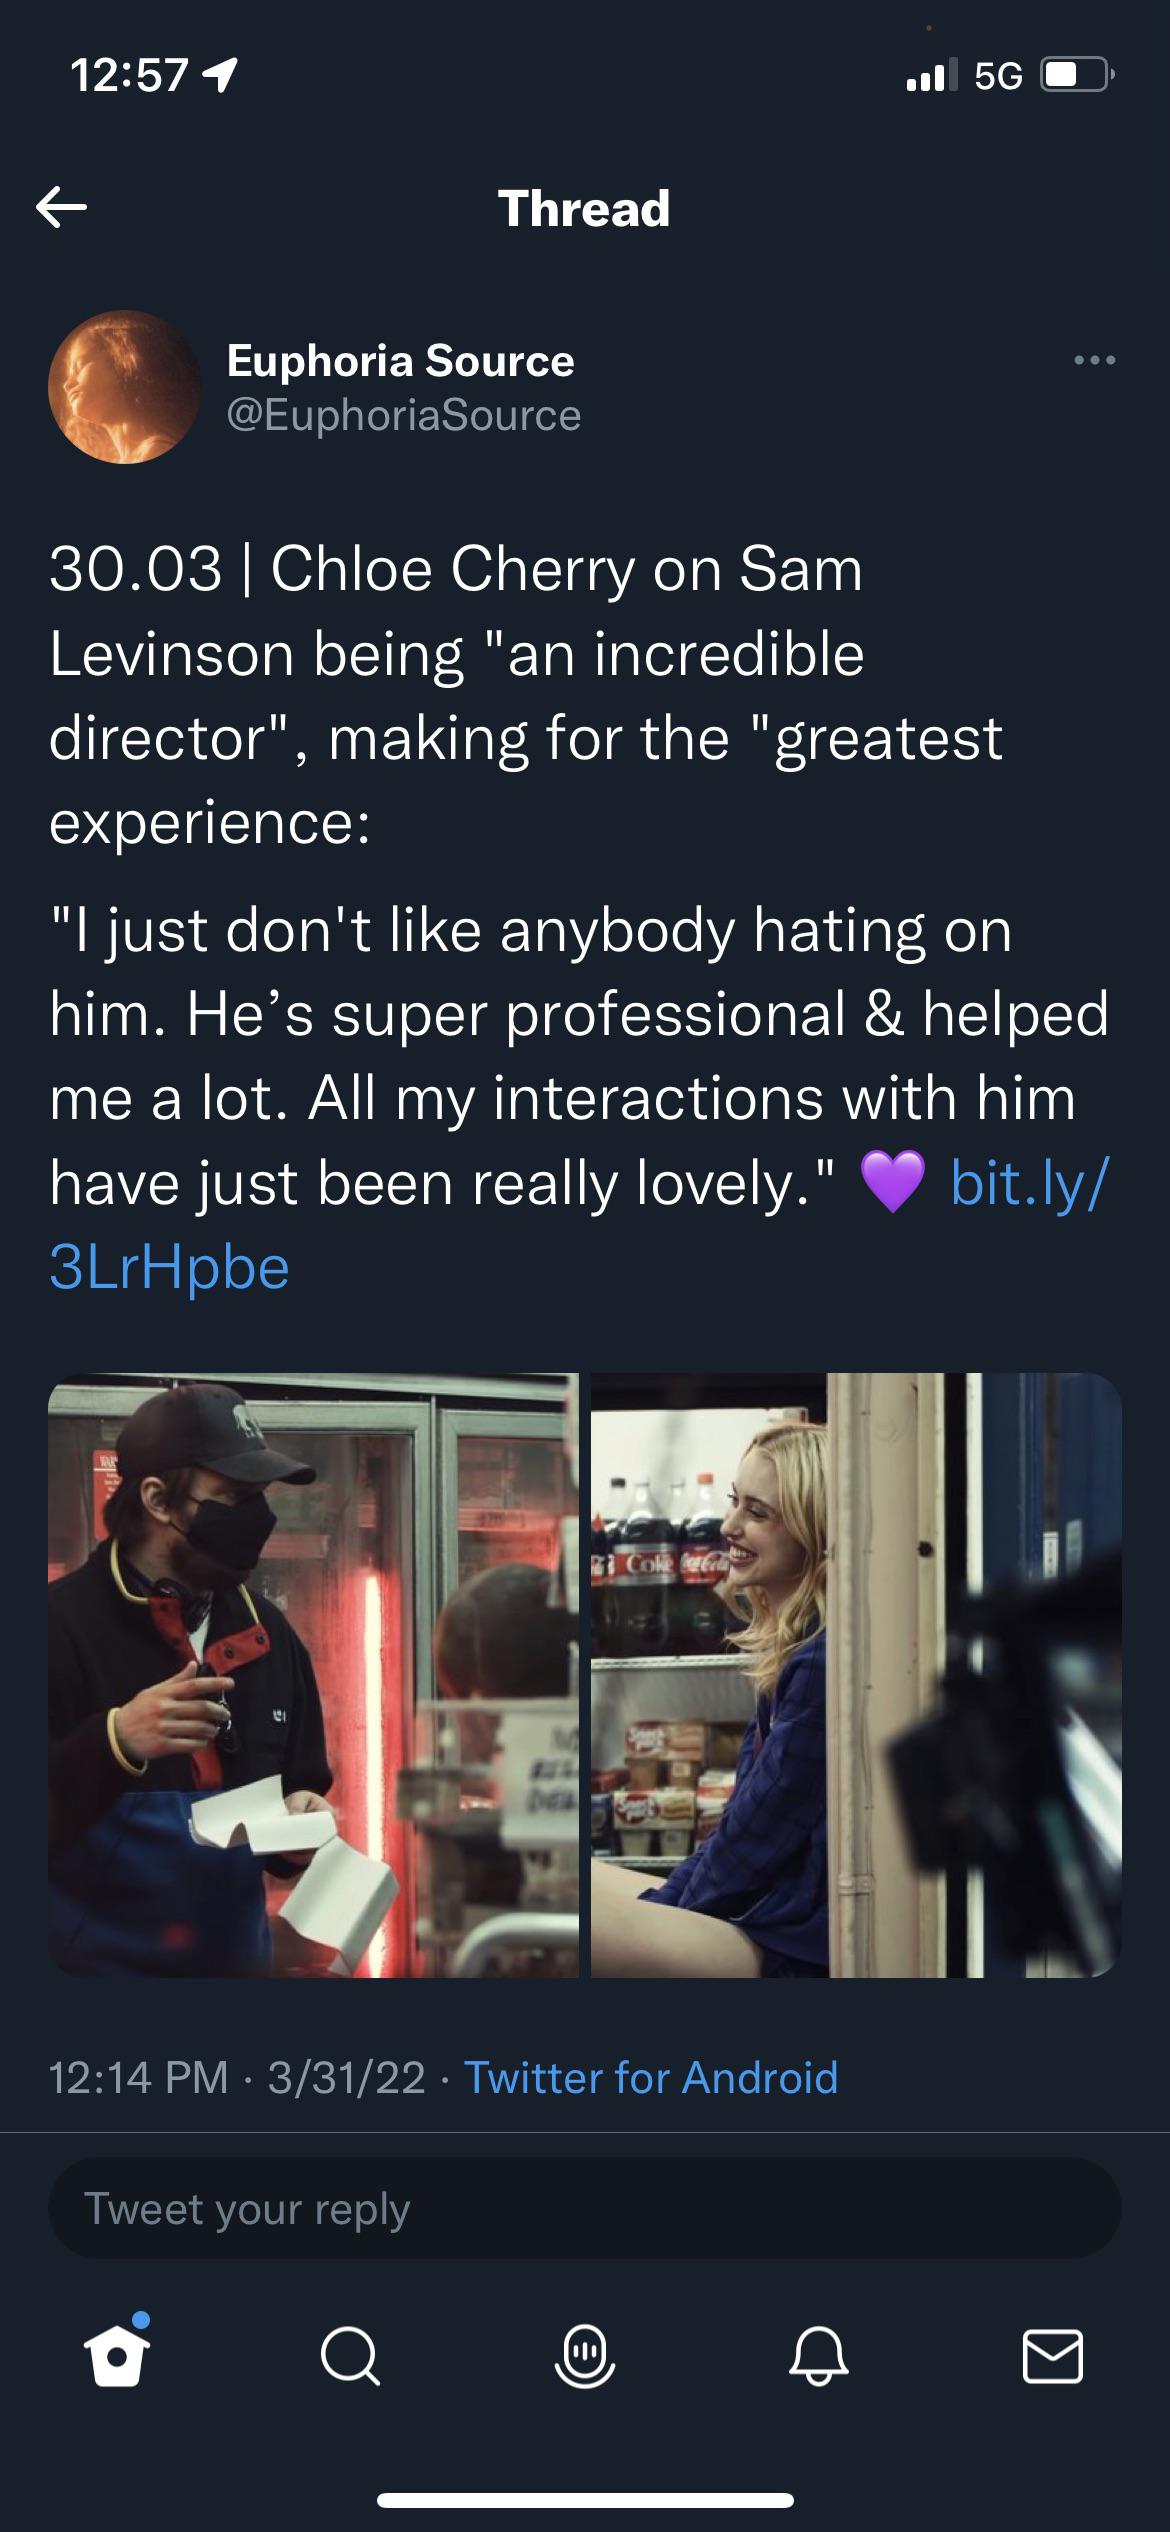Open Euphoria Source profile picture

click(x=124, y=387)
